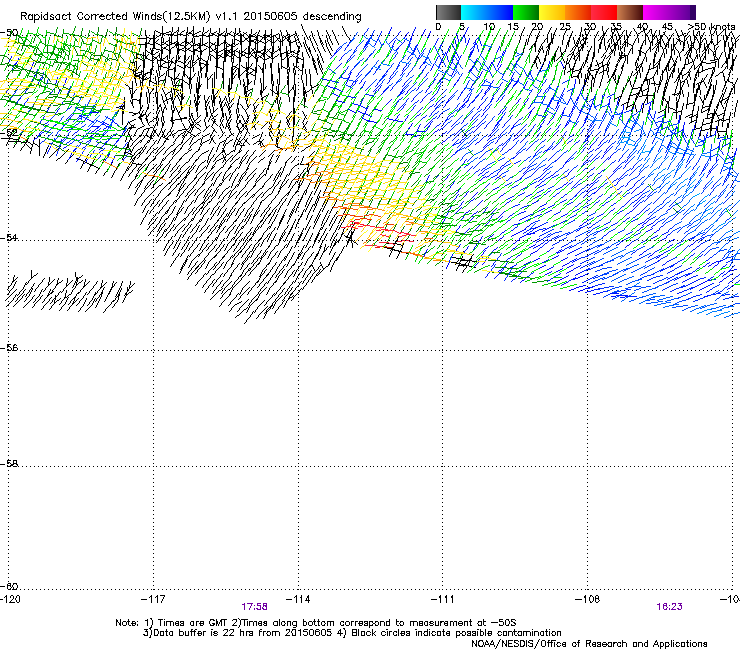Pick the yellow 20-25 knots legend segment

pos(552,12)
